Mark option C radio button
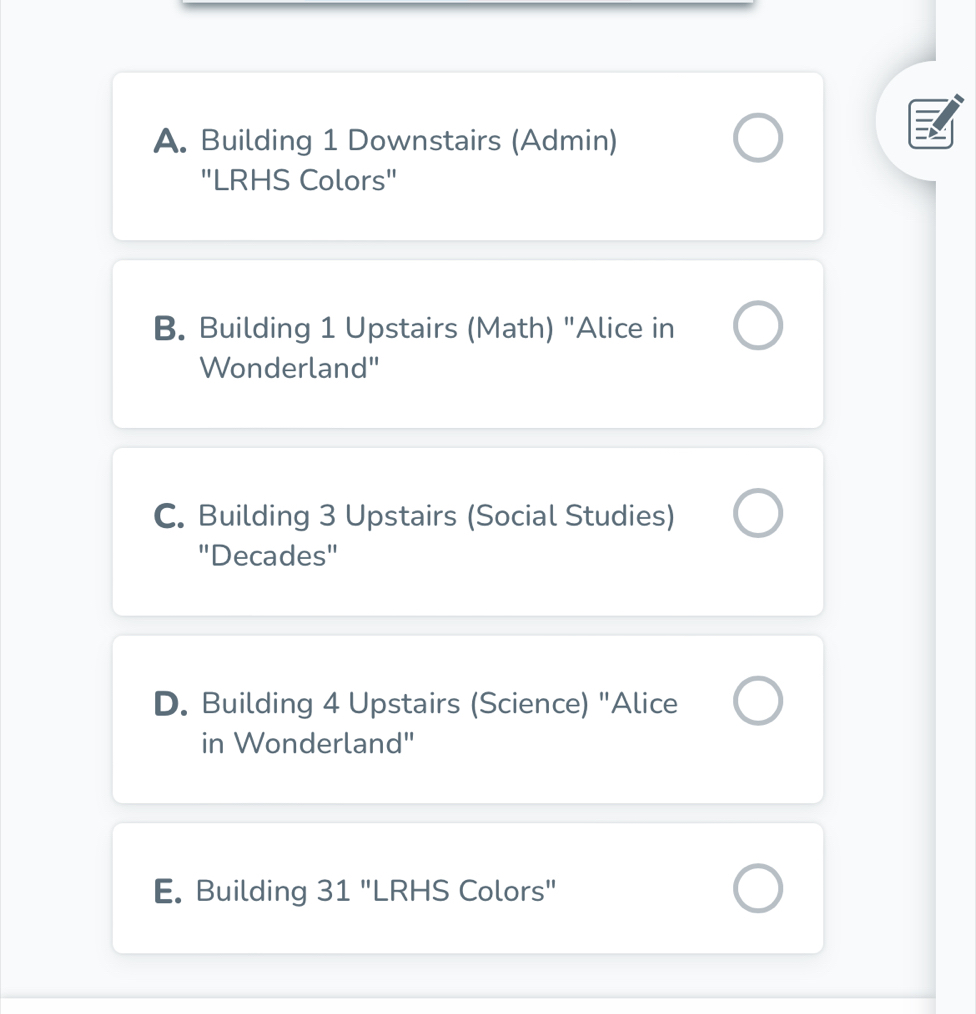The width and height of the screenshot is (976, 1014). 758,514
